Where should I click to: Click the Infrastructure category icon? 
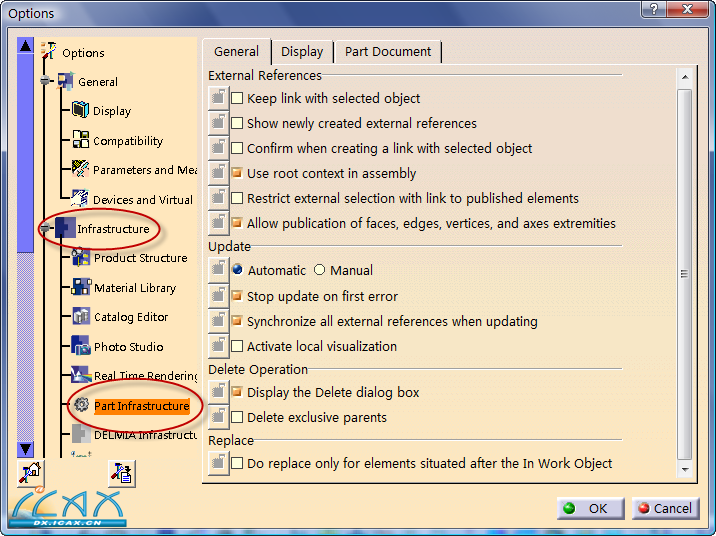pyautogui.click(x=65, y=227)
